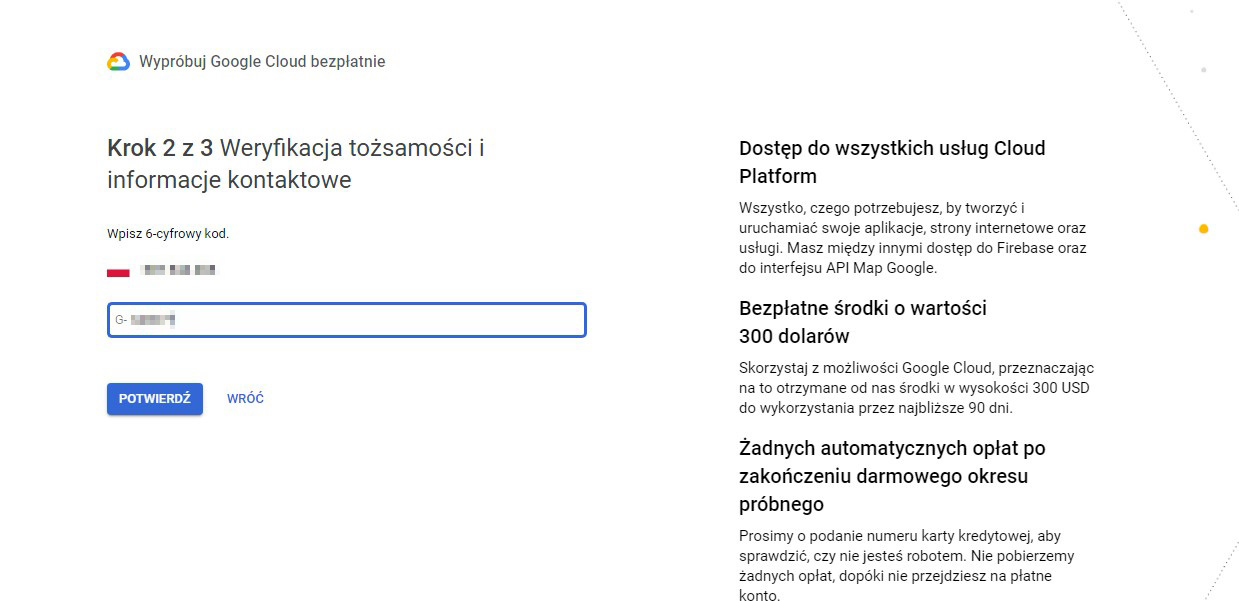Click the "Dostęp do wszystkich usług Cloud" heading
Screen dimensions: 1239x601
[891, 149]
